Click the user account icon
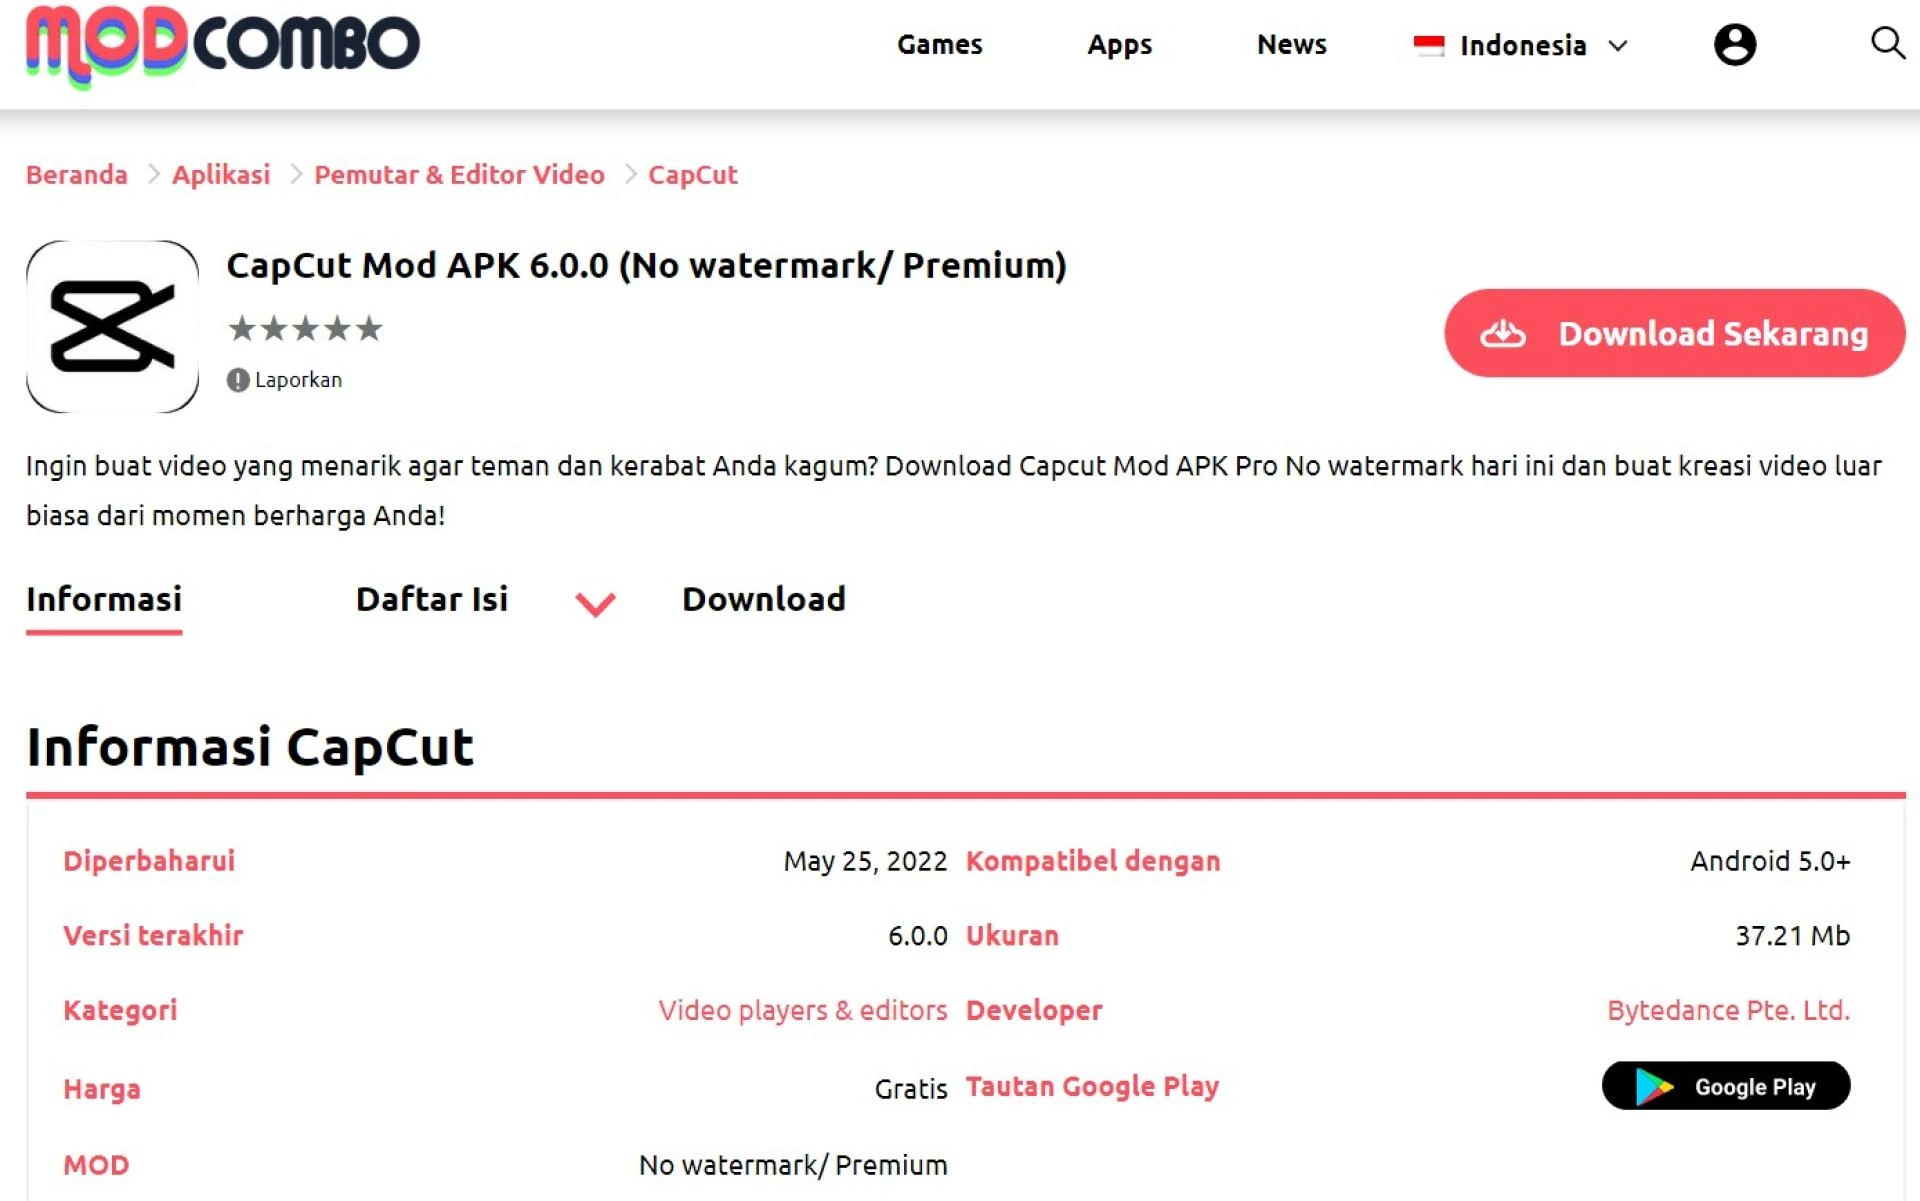 click(x=1736, y=44)
